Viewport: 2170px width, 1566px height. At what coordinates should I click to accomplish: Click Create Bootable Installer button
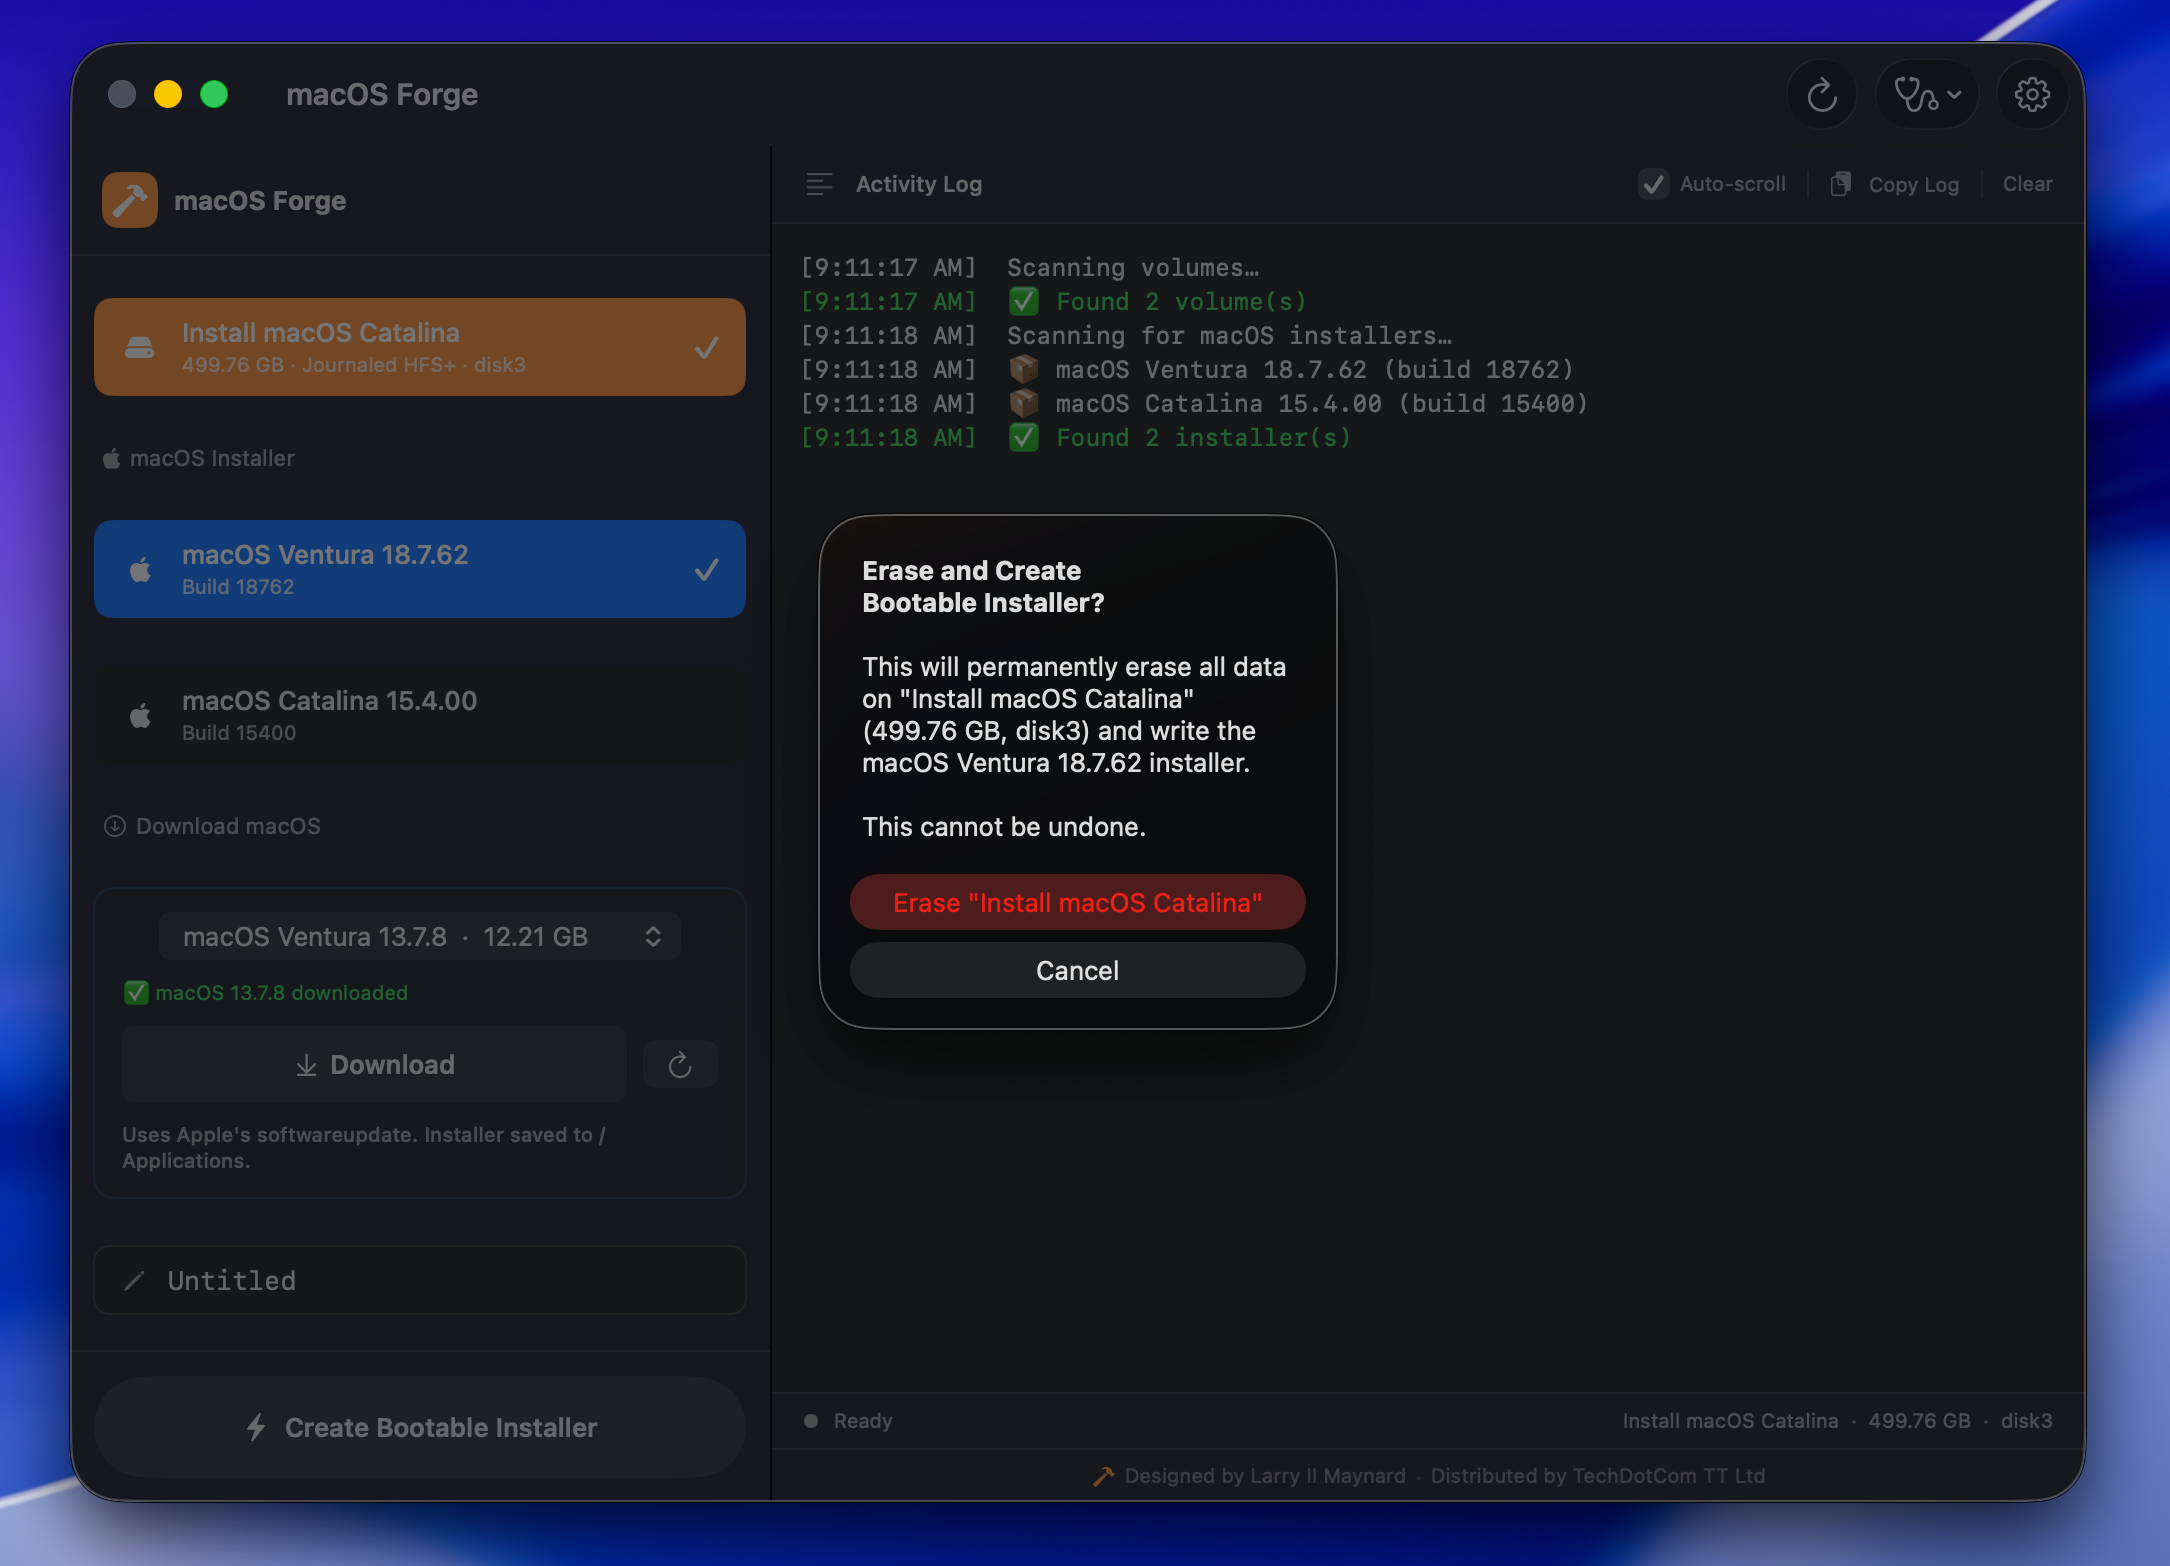[420, 1427]
